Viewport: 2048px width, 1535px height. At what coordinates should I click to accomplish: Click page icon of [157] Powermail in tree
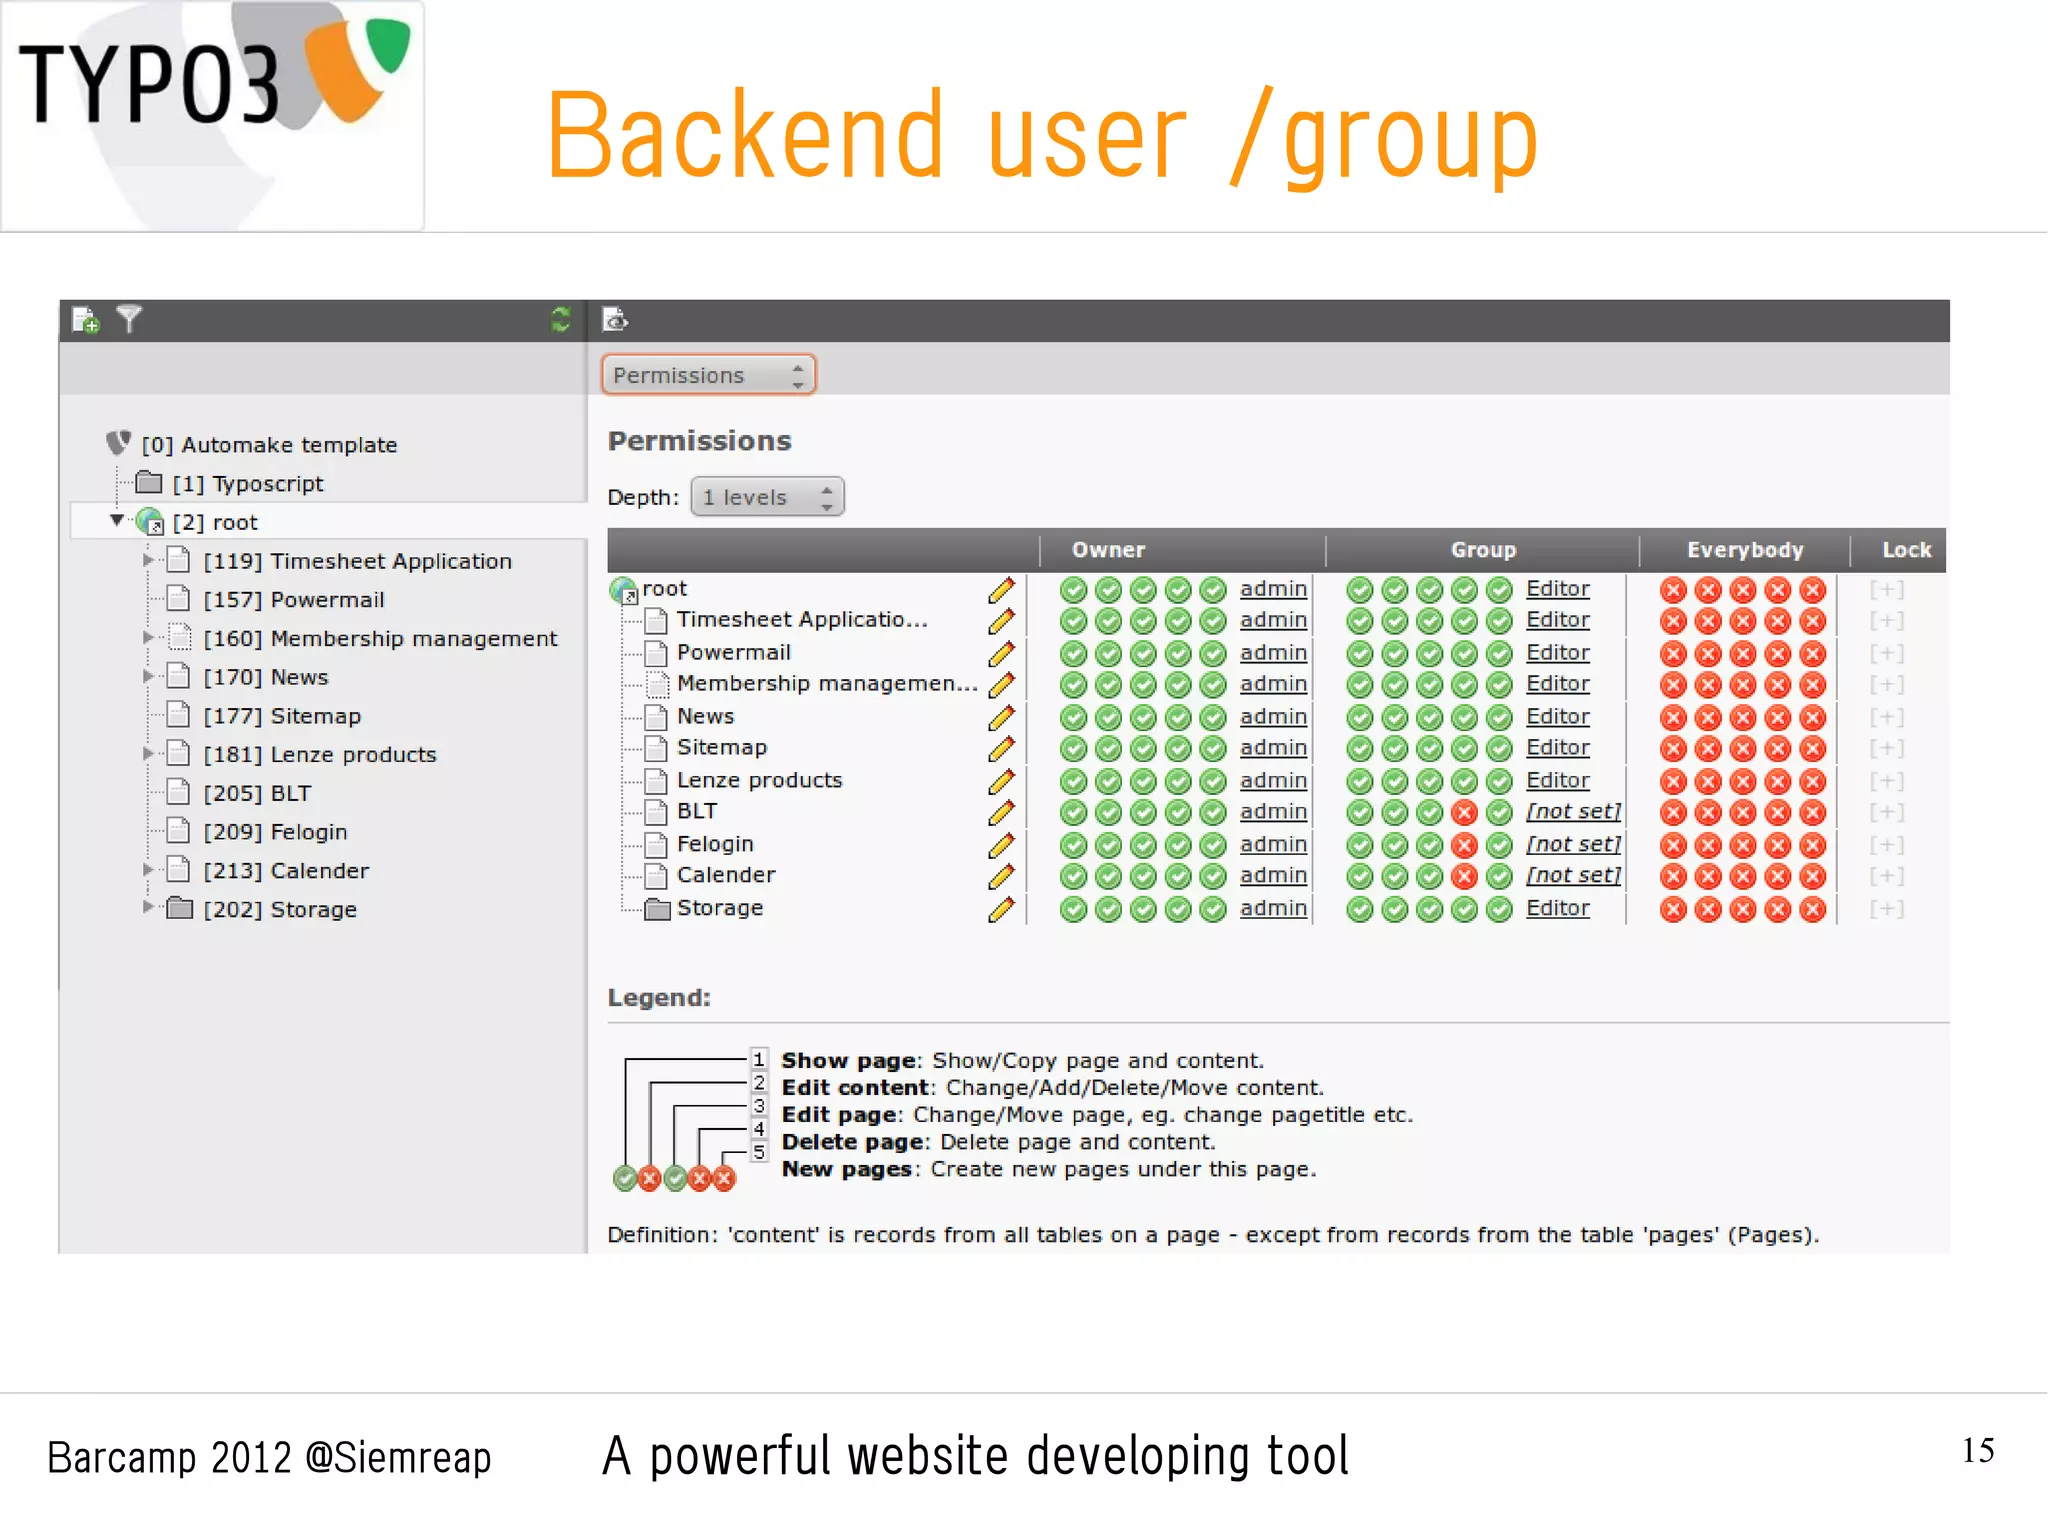[178, 598]
